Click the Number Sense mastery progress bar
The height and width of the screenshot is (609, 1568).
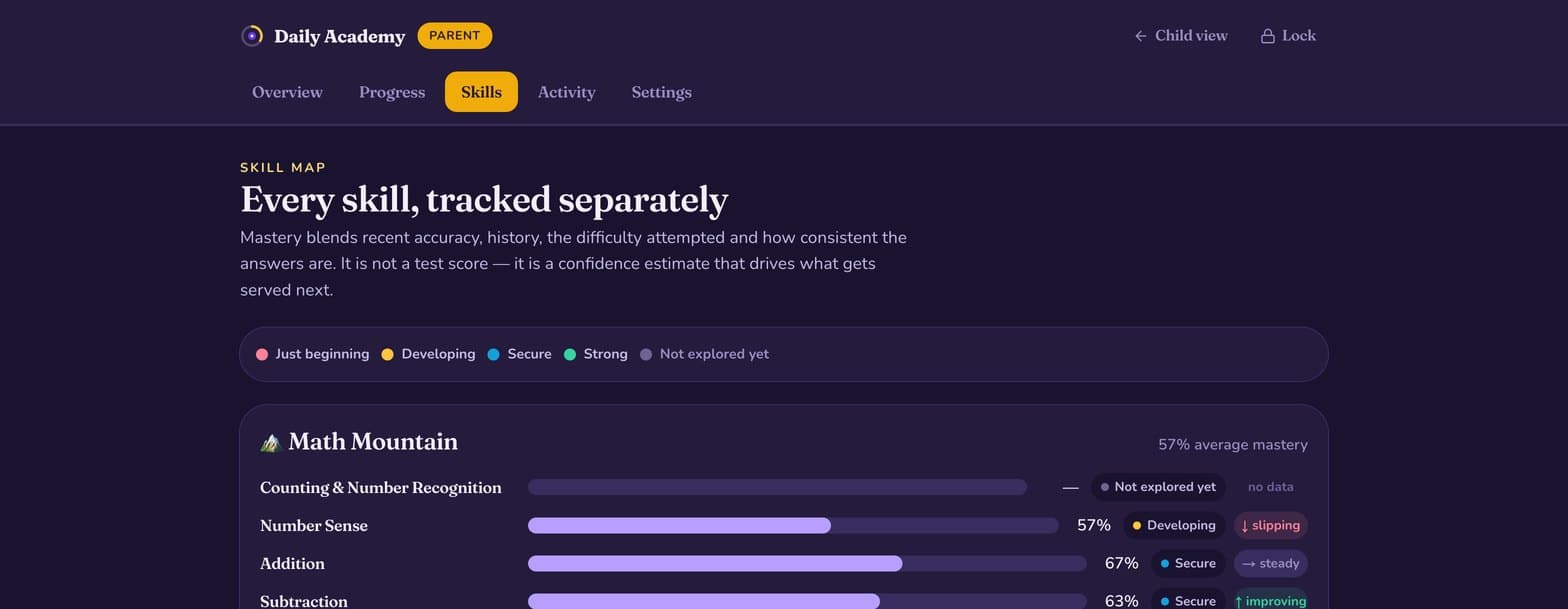point(793,526)
